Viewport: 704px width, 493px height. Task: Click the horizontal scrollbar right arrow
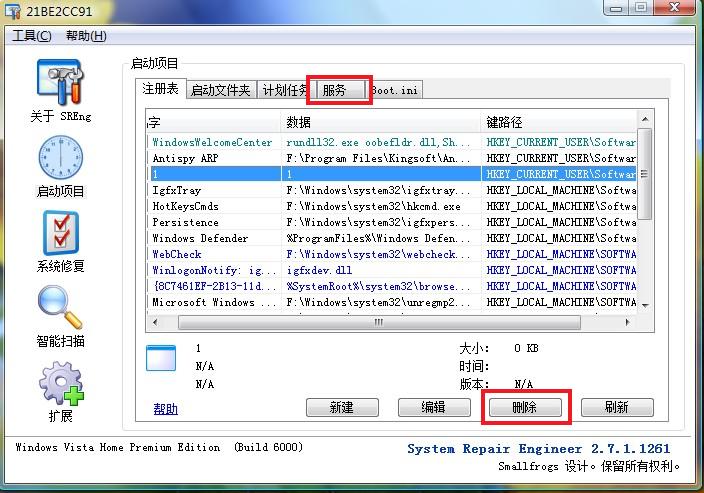pyautogui.click(x=628, y=322)
